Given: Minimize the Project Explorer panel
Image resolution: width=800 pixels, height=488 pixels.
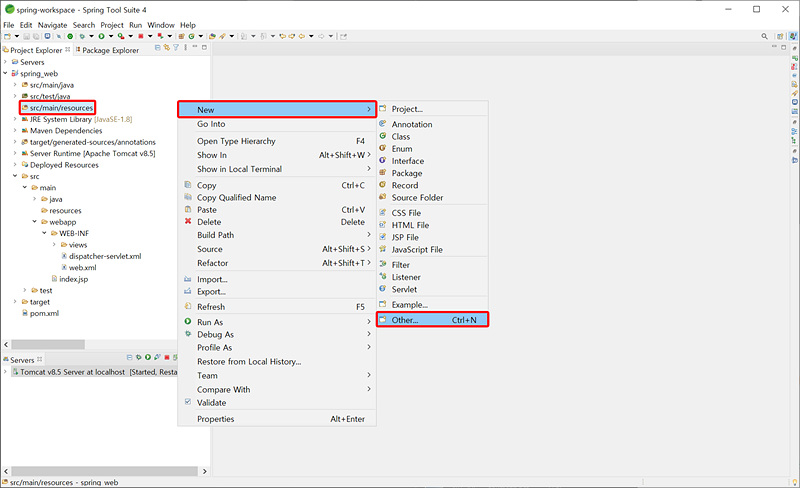Looking at the screenshot, I should coord(195,47).
